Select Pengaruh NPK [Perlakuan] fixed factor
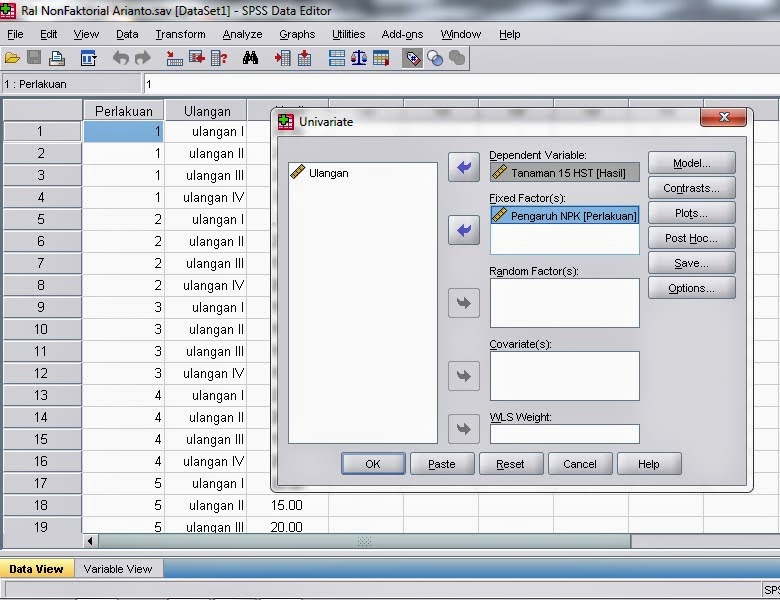Image resolution: width=780 pixels, height=600 pixels. click(x=565, y=215)
